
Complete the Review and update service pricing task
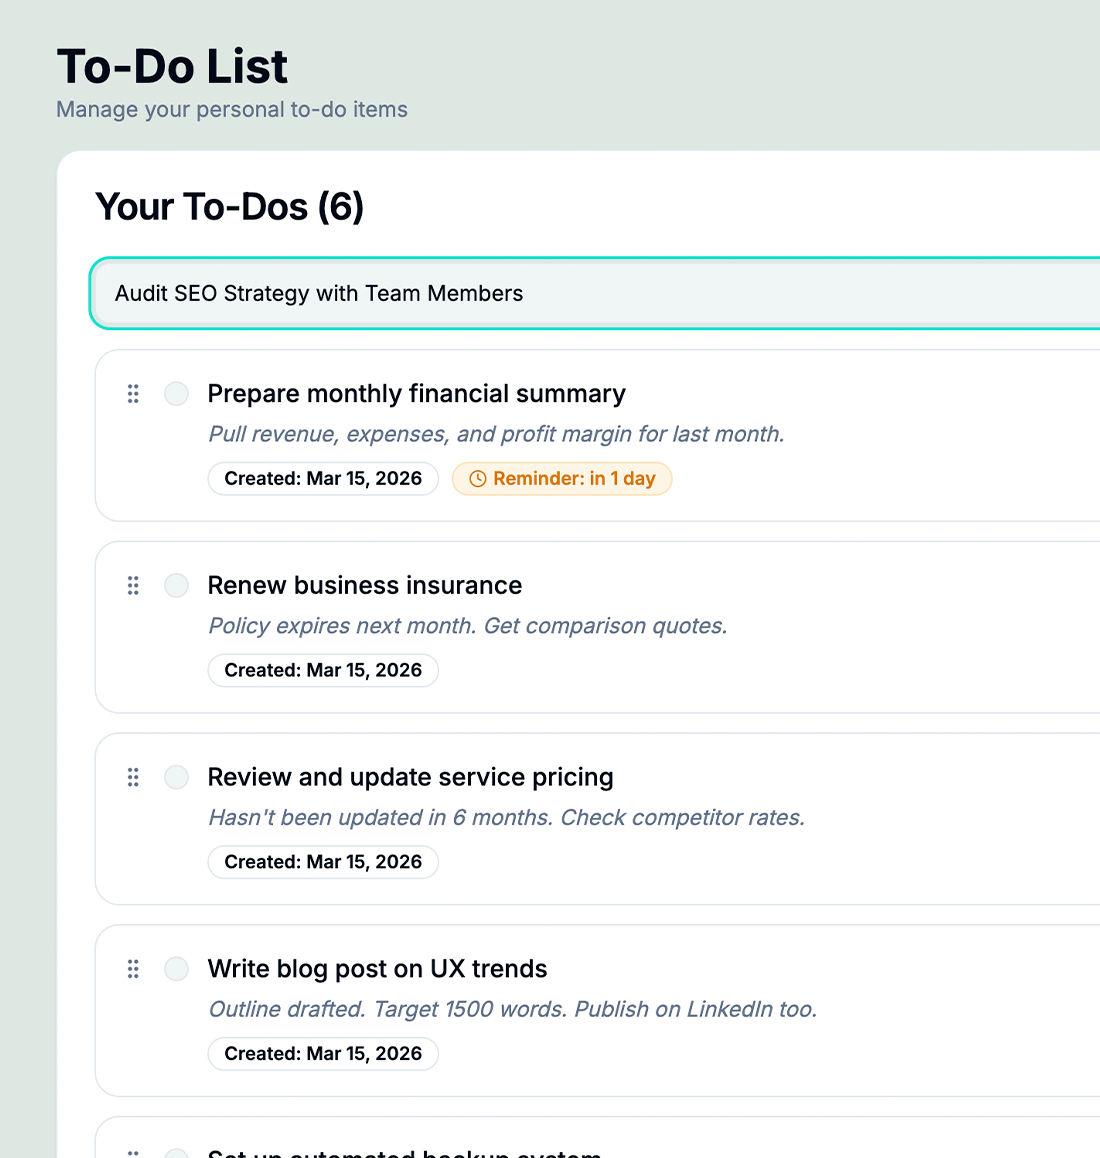[x=177, y=777]
